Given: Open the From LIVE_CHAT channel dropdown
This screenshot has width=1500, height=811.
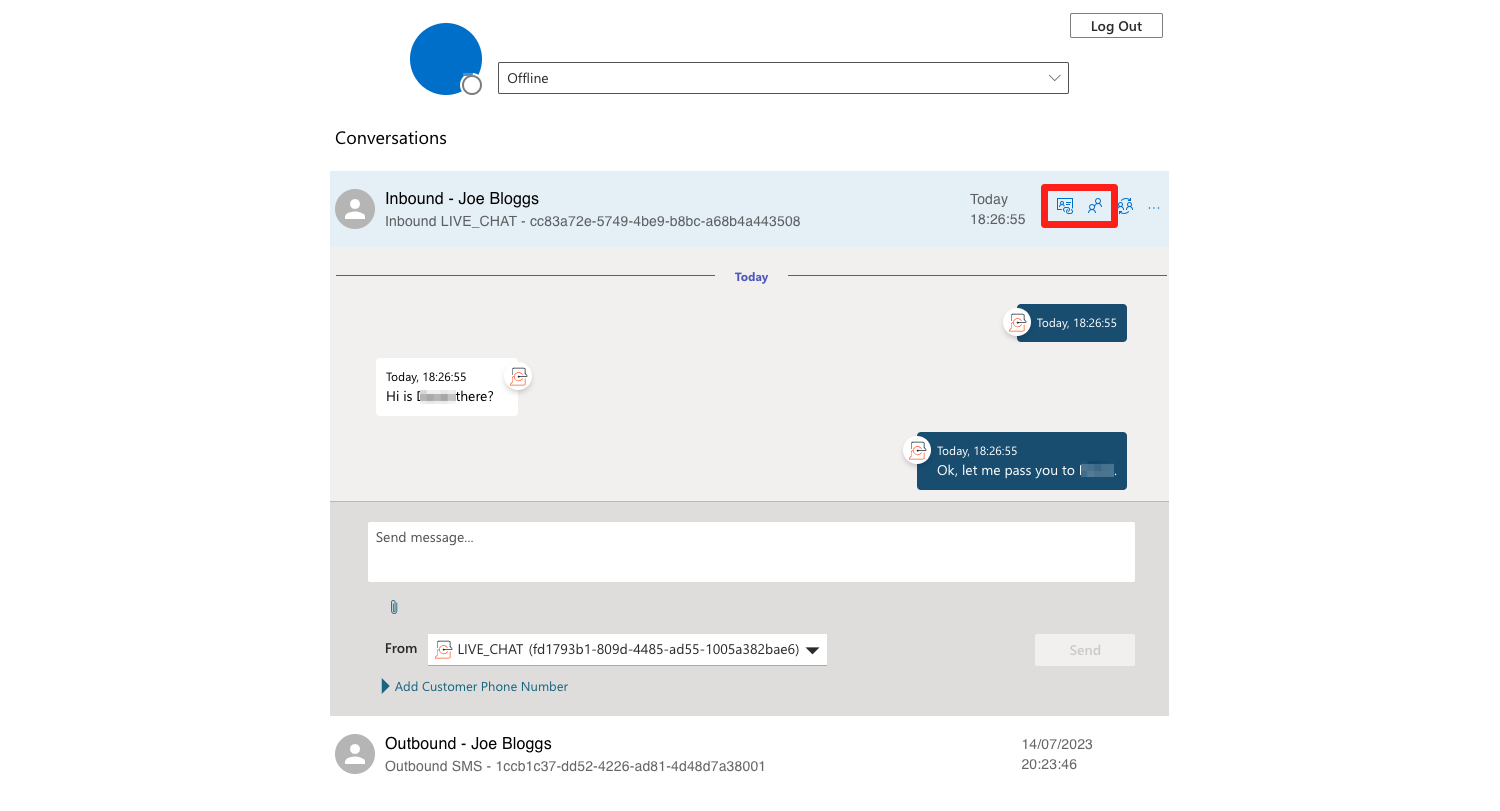Looking at the screenshot, I should tap(627, 650).
